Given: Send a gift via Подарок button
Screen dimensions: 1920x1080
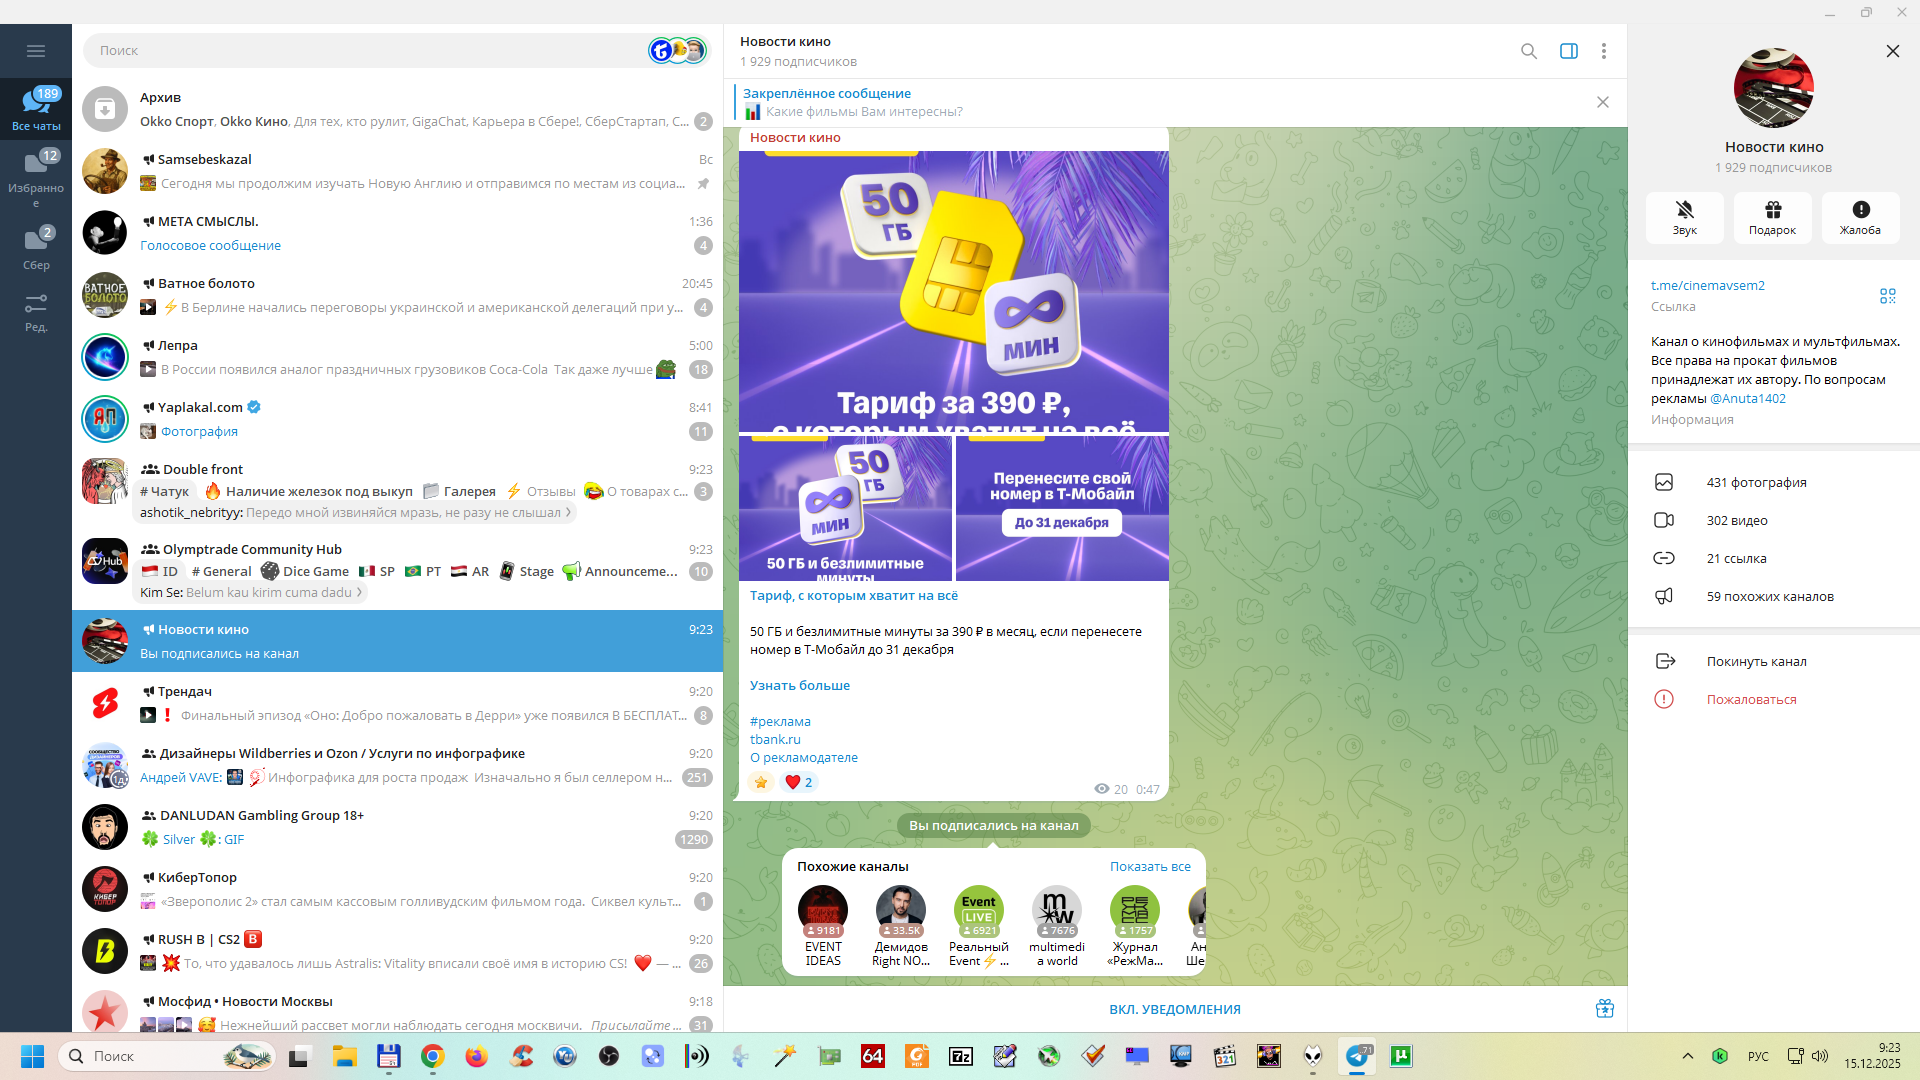Looking at the screenshot, I should coord(1772,217).
